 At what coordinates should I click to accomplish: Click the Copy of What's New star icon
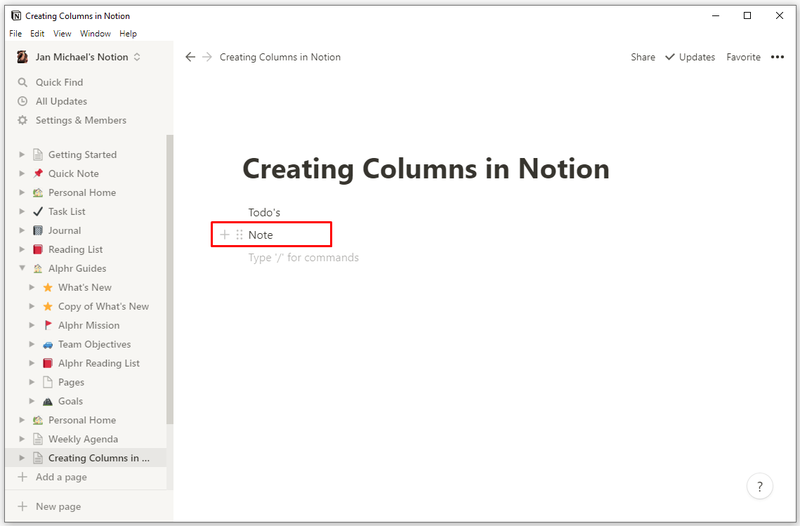(48, 306)
